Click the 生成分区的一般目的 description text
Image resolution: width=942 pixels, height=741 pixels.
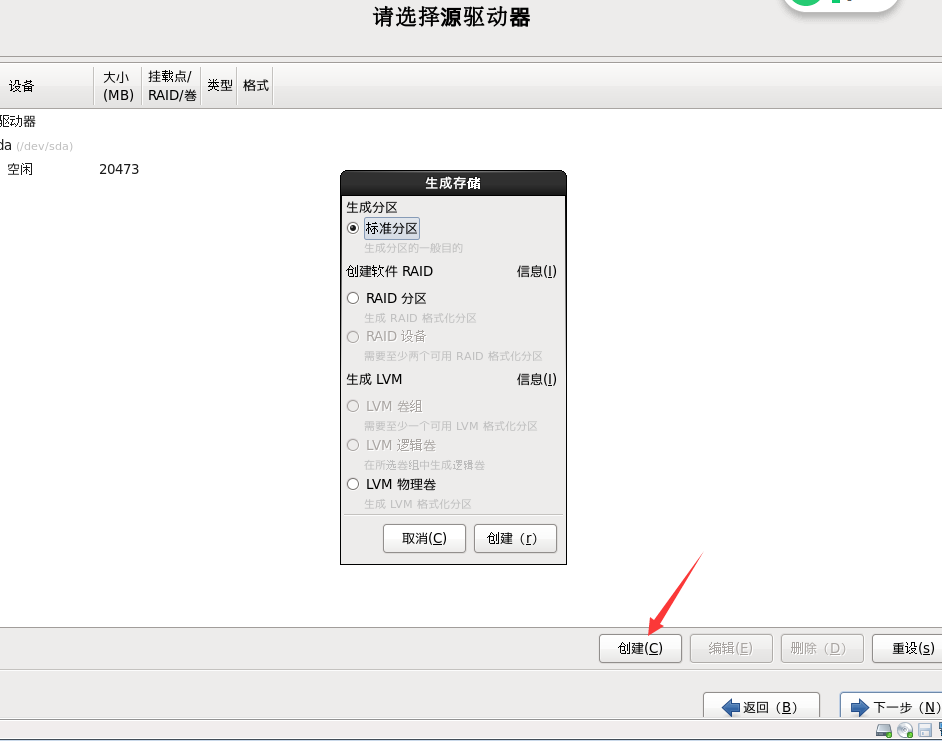[413, 248]
